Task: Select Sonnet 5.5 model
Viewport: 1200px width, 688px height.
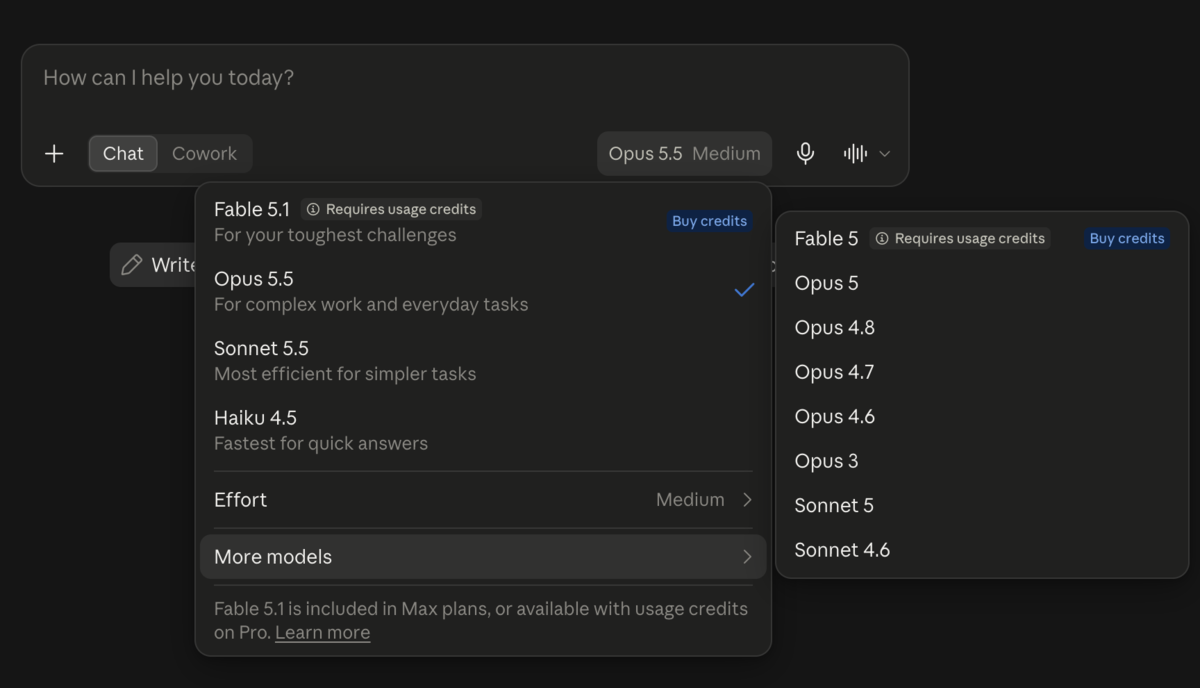Action: coord(483,360)
